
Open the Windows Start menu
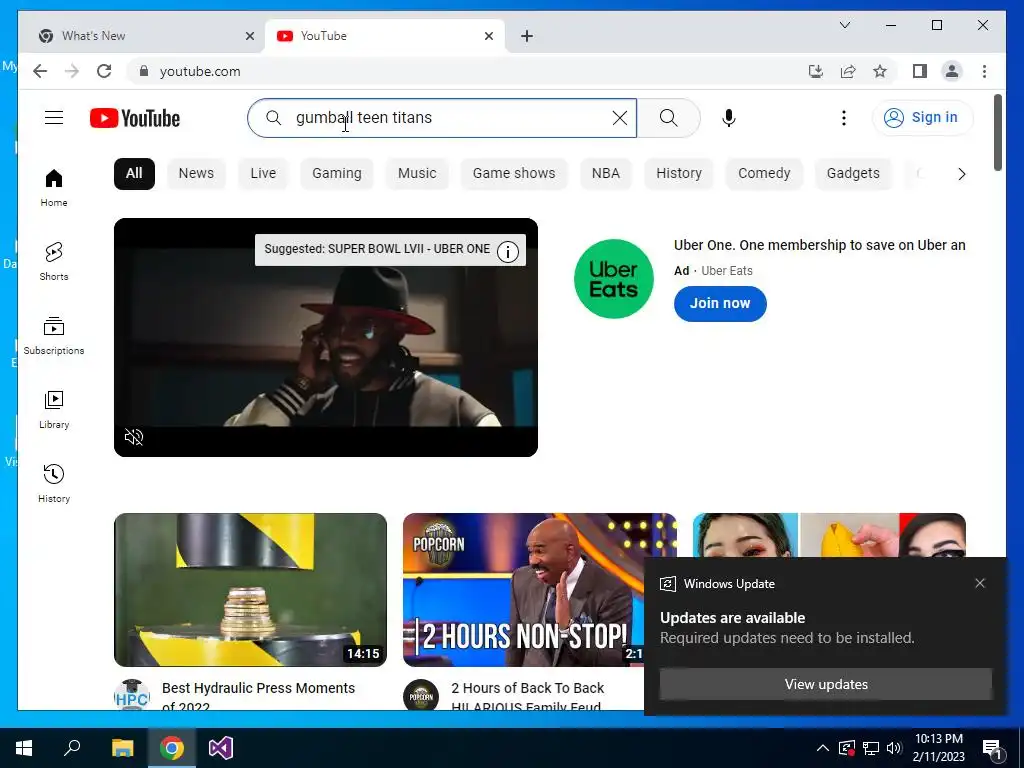pyautogui.click(x=24, y=748)
